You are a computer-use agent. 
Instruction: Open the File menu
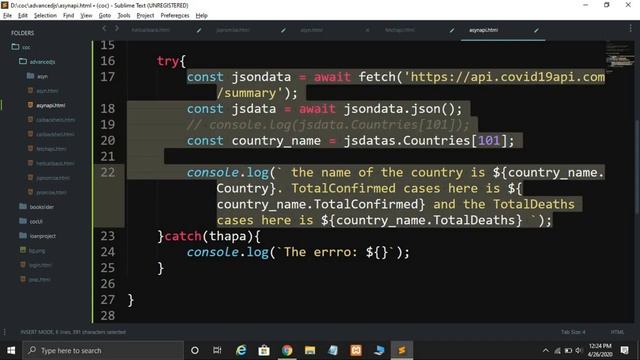point(7,16)
